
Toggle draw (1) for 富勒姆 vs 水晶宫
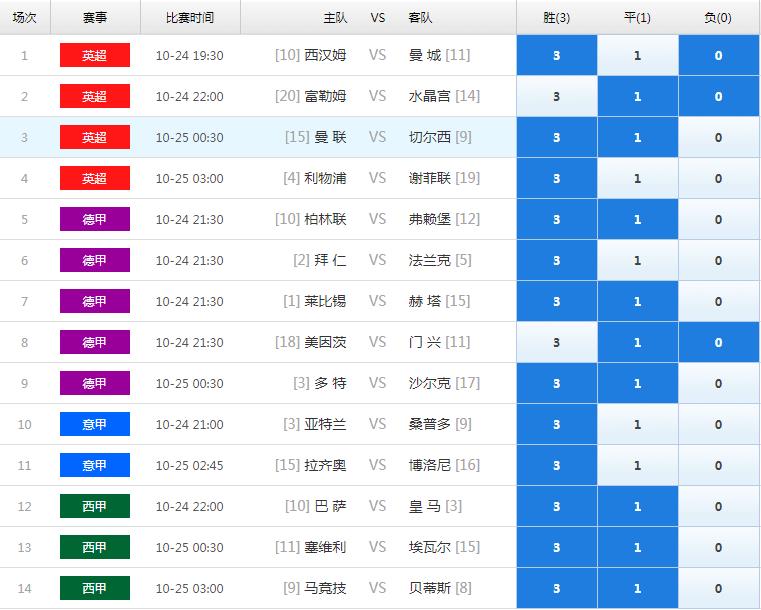(638, 96)
